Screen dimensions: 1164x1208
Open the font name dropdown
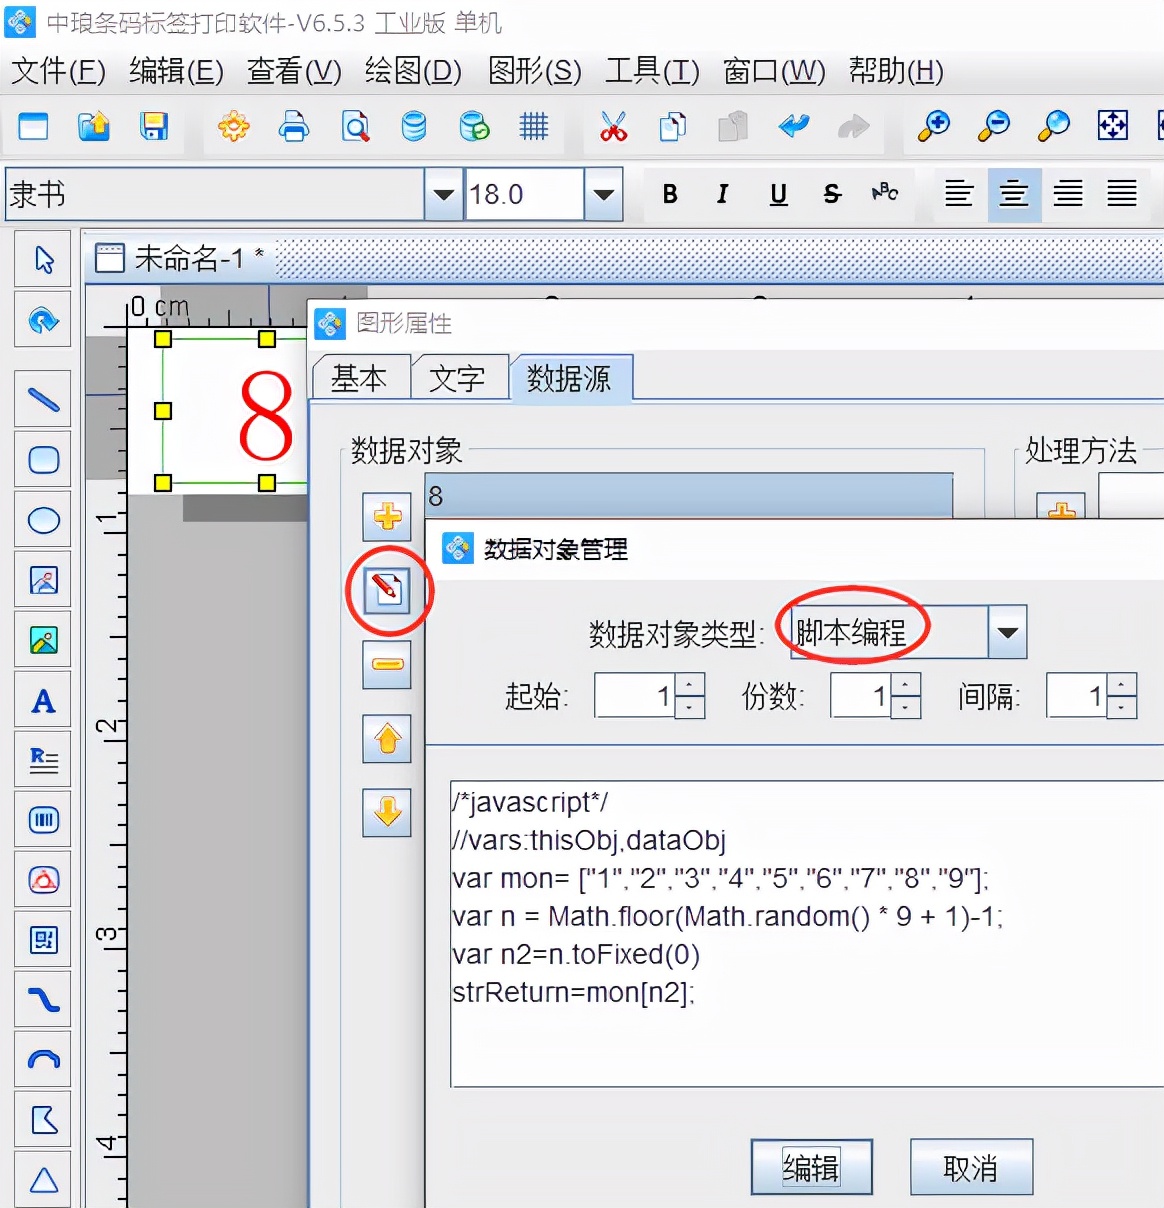(441, 194)
